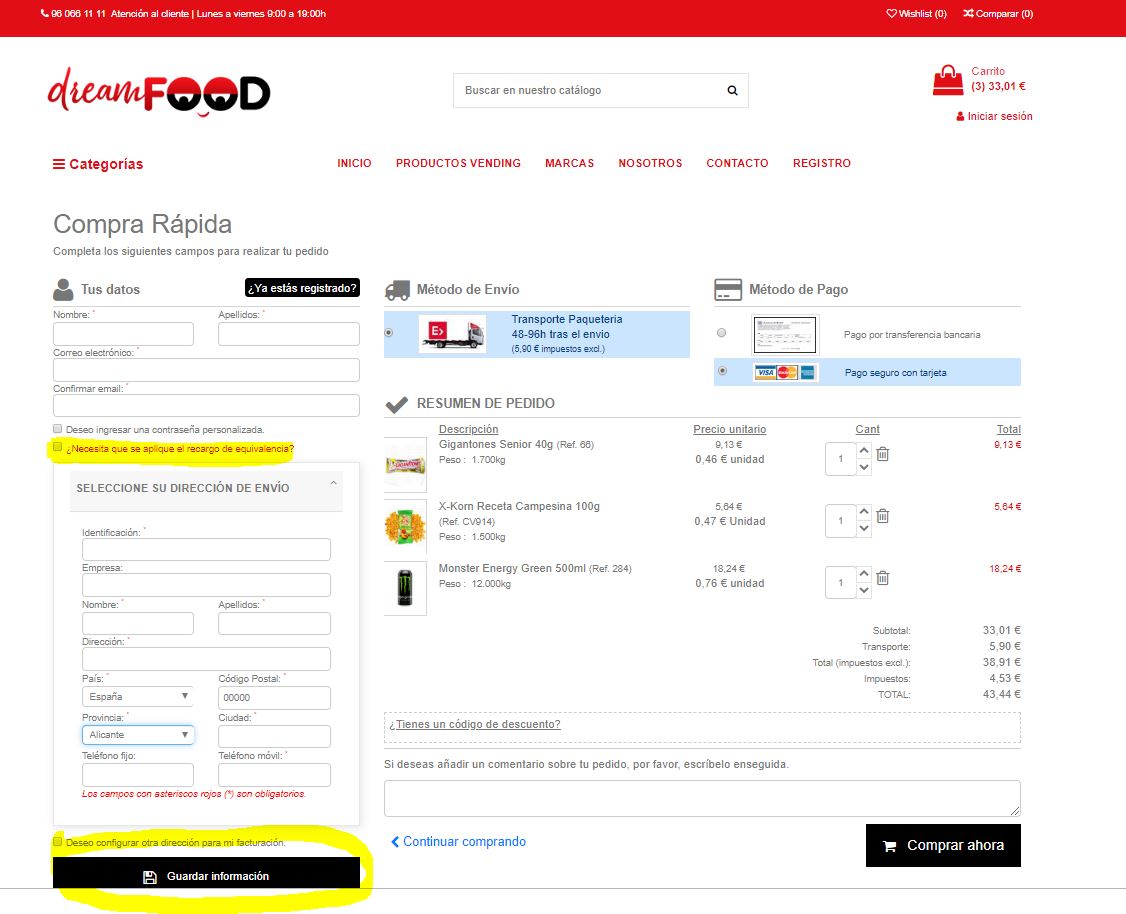Click Monster Energy Green 500ml product name
Image resolution: width=1126 pixels, height=914 pixels.
click(512, 568)
